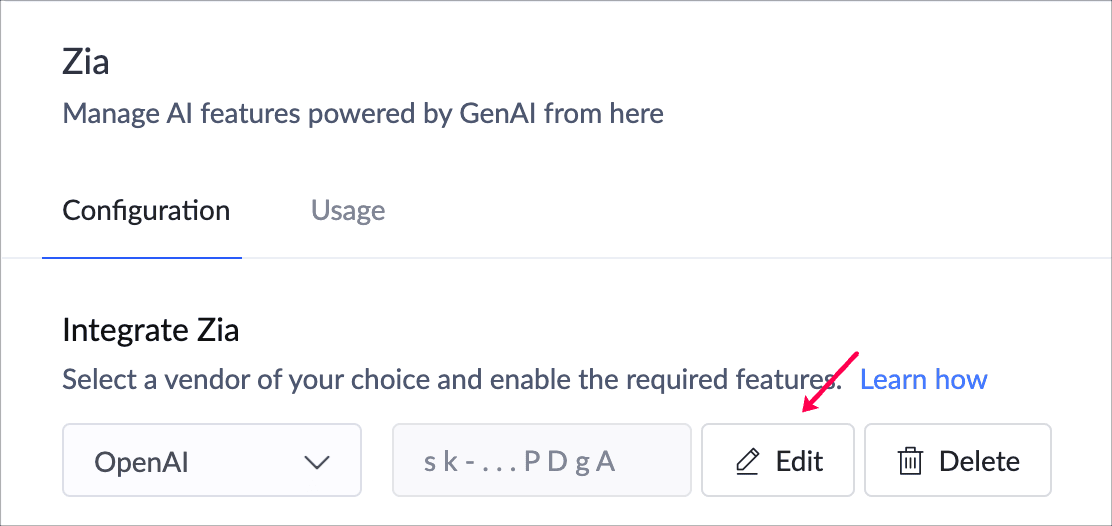This screenshot has height=526, width=1112.
Task: Click the Edit text label
Action: [x=799, y=462]
